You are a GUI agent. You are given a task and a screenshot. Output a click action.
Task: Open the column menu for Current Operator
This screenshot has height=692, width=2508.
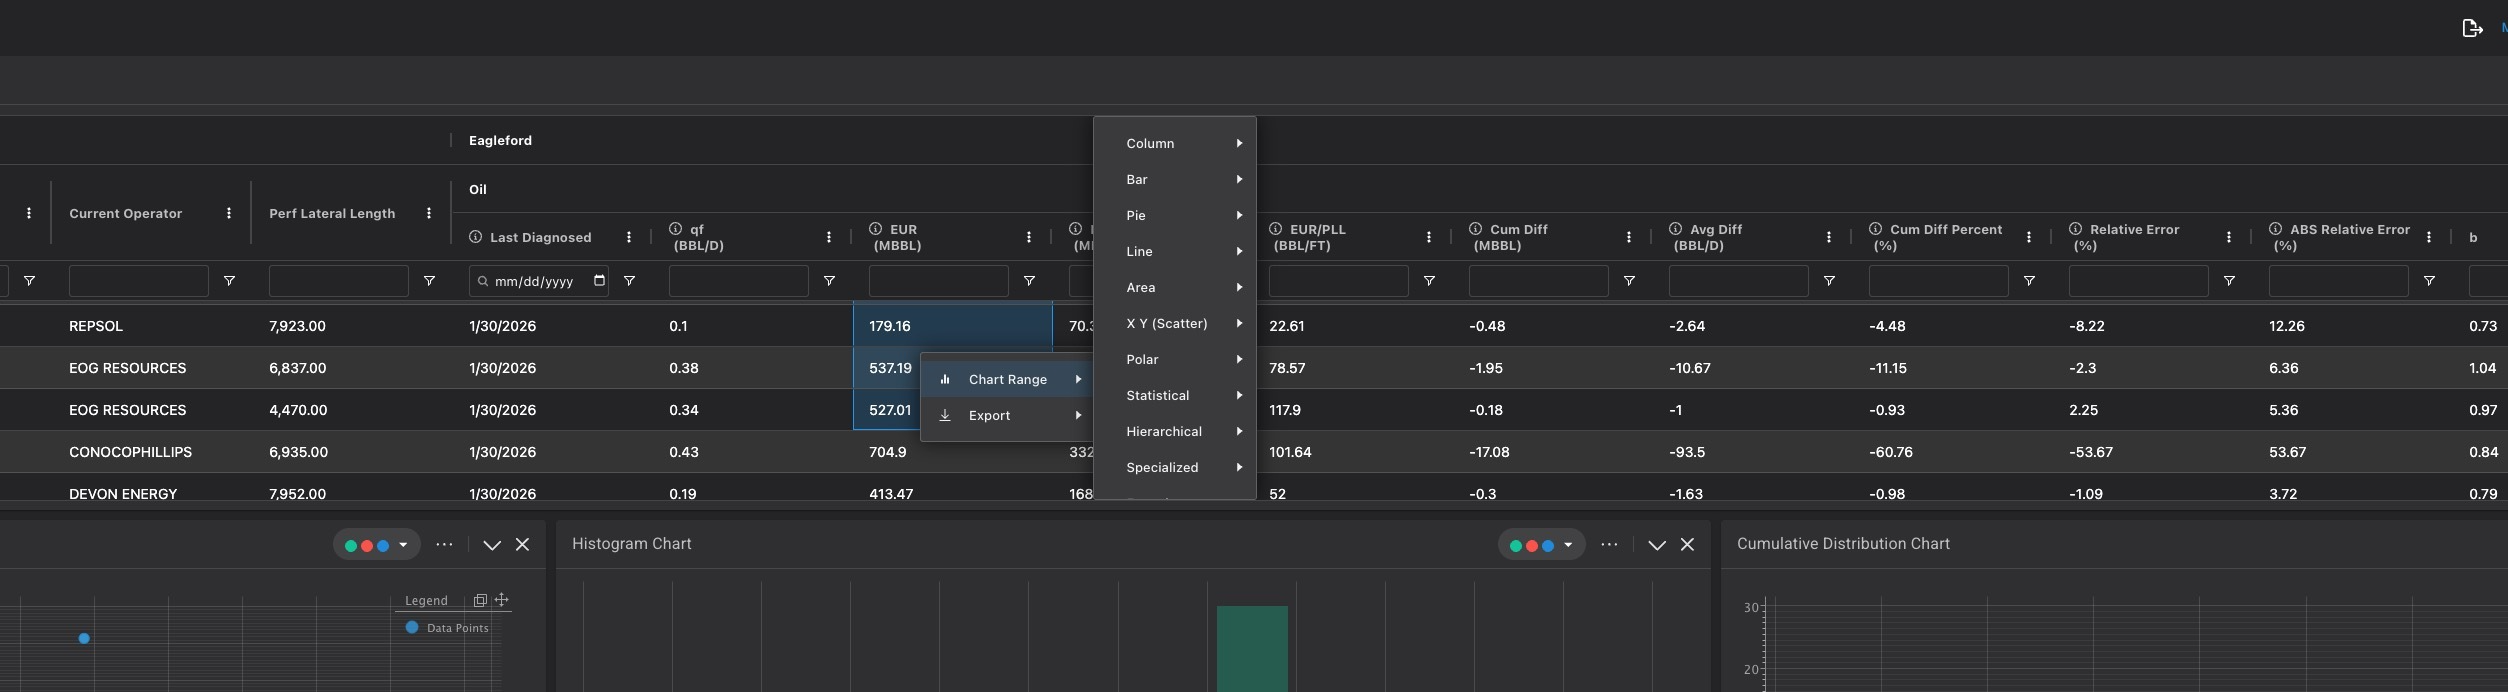coord(229,213)
